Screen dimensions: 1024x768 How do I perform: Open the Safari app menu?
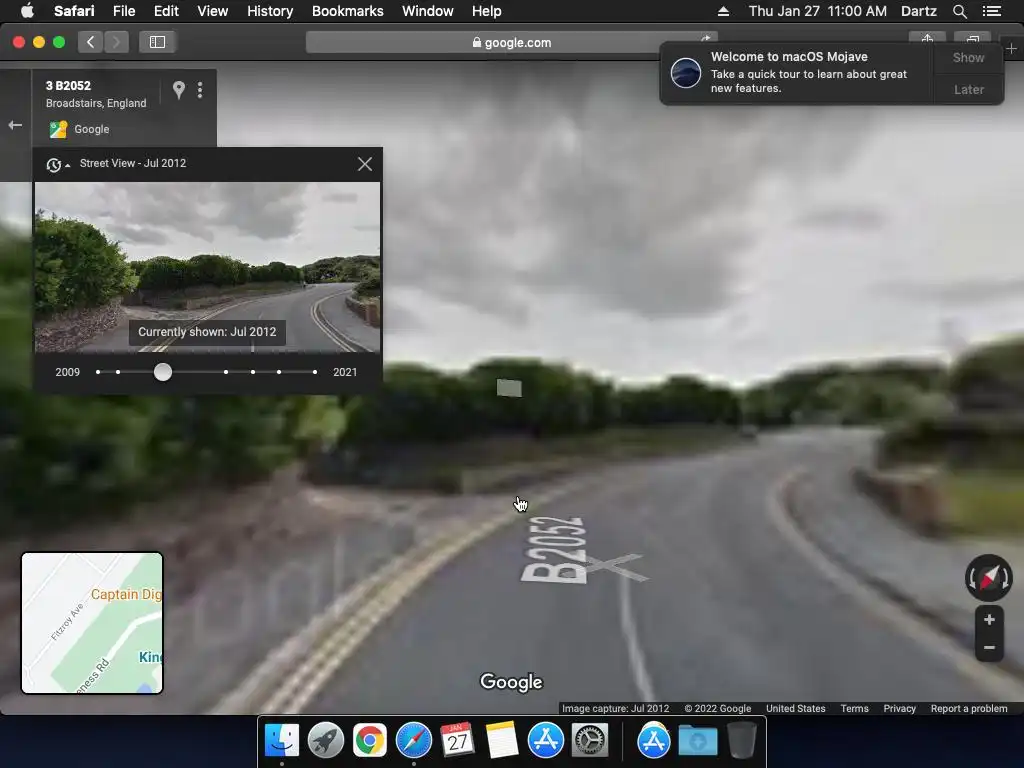tap(74, 11)
